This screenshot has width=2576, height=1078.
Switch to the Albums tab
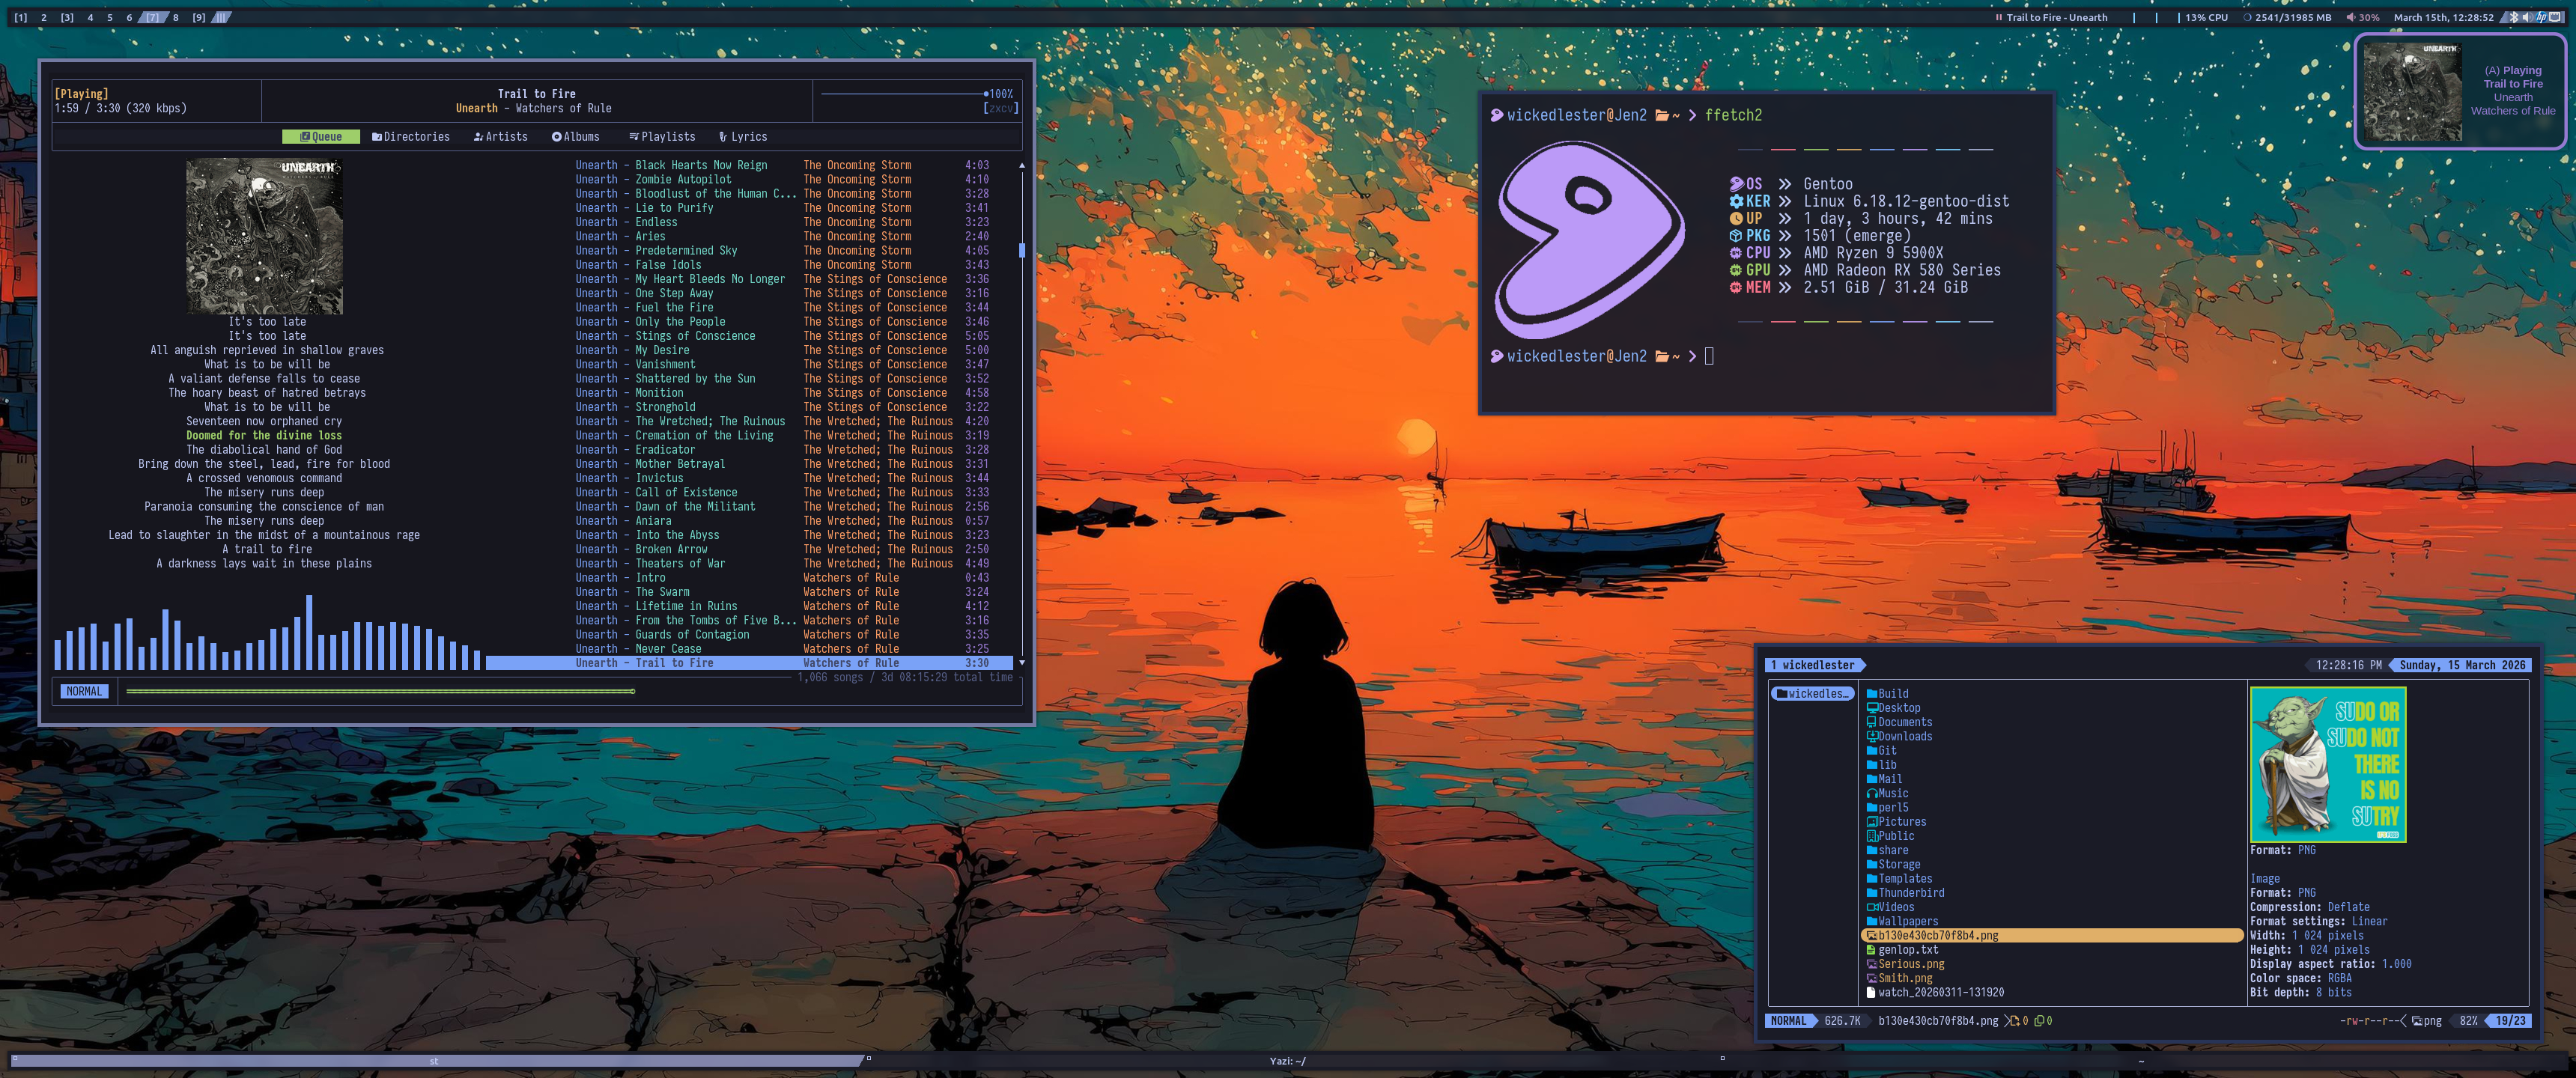click(x=576, y=137)
